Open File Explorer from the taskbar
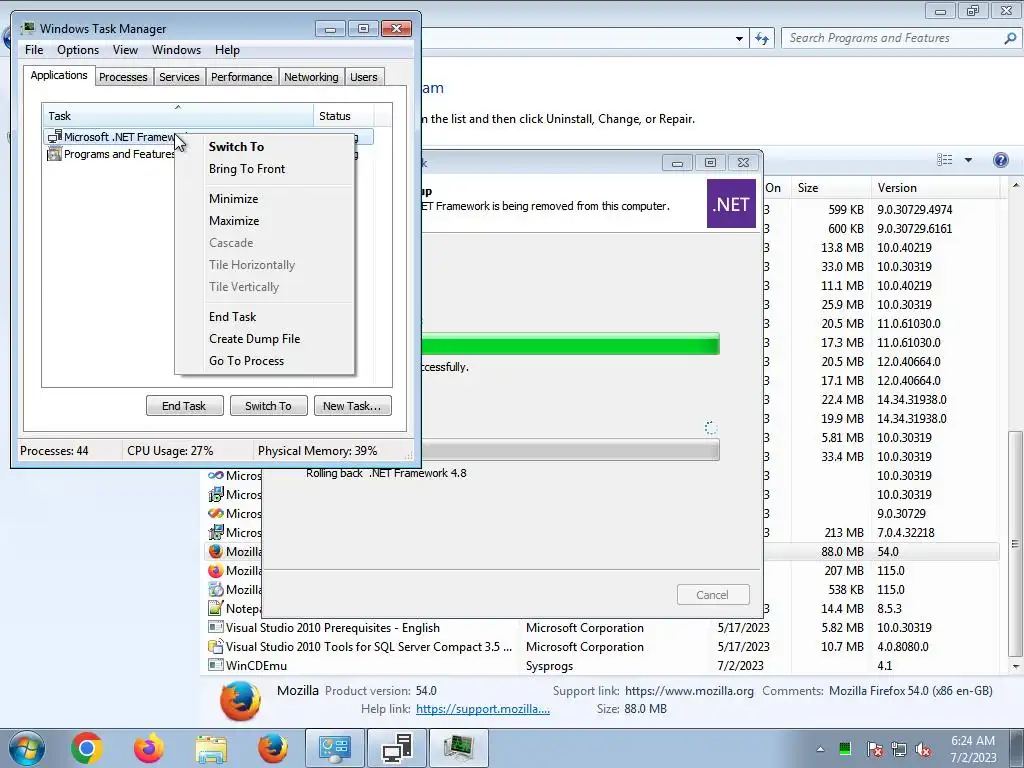Viewport: 1024px width, 768px height. (x=211, y=748)
